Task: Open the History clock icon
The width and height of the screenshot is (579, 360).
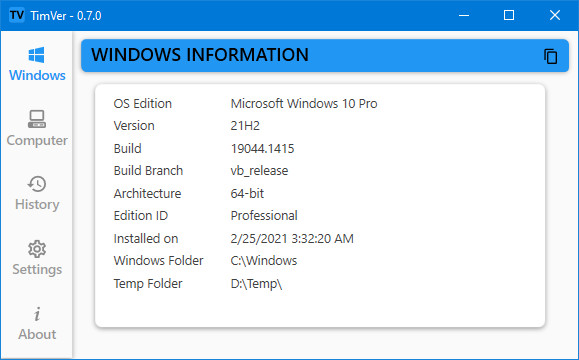Action: click(x=37, y=184)
